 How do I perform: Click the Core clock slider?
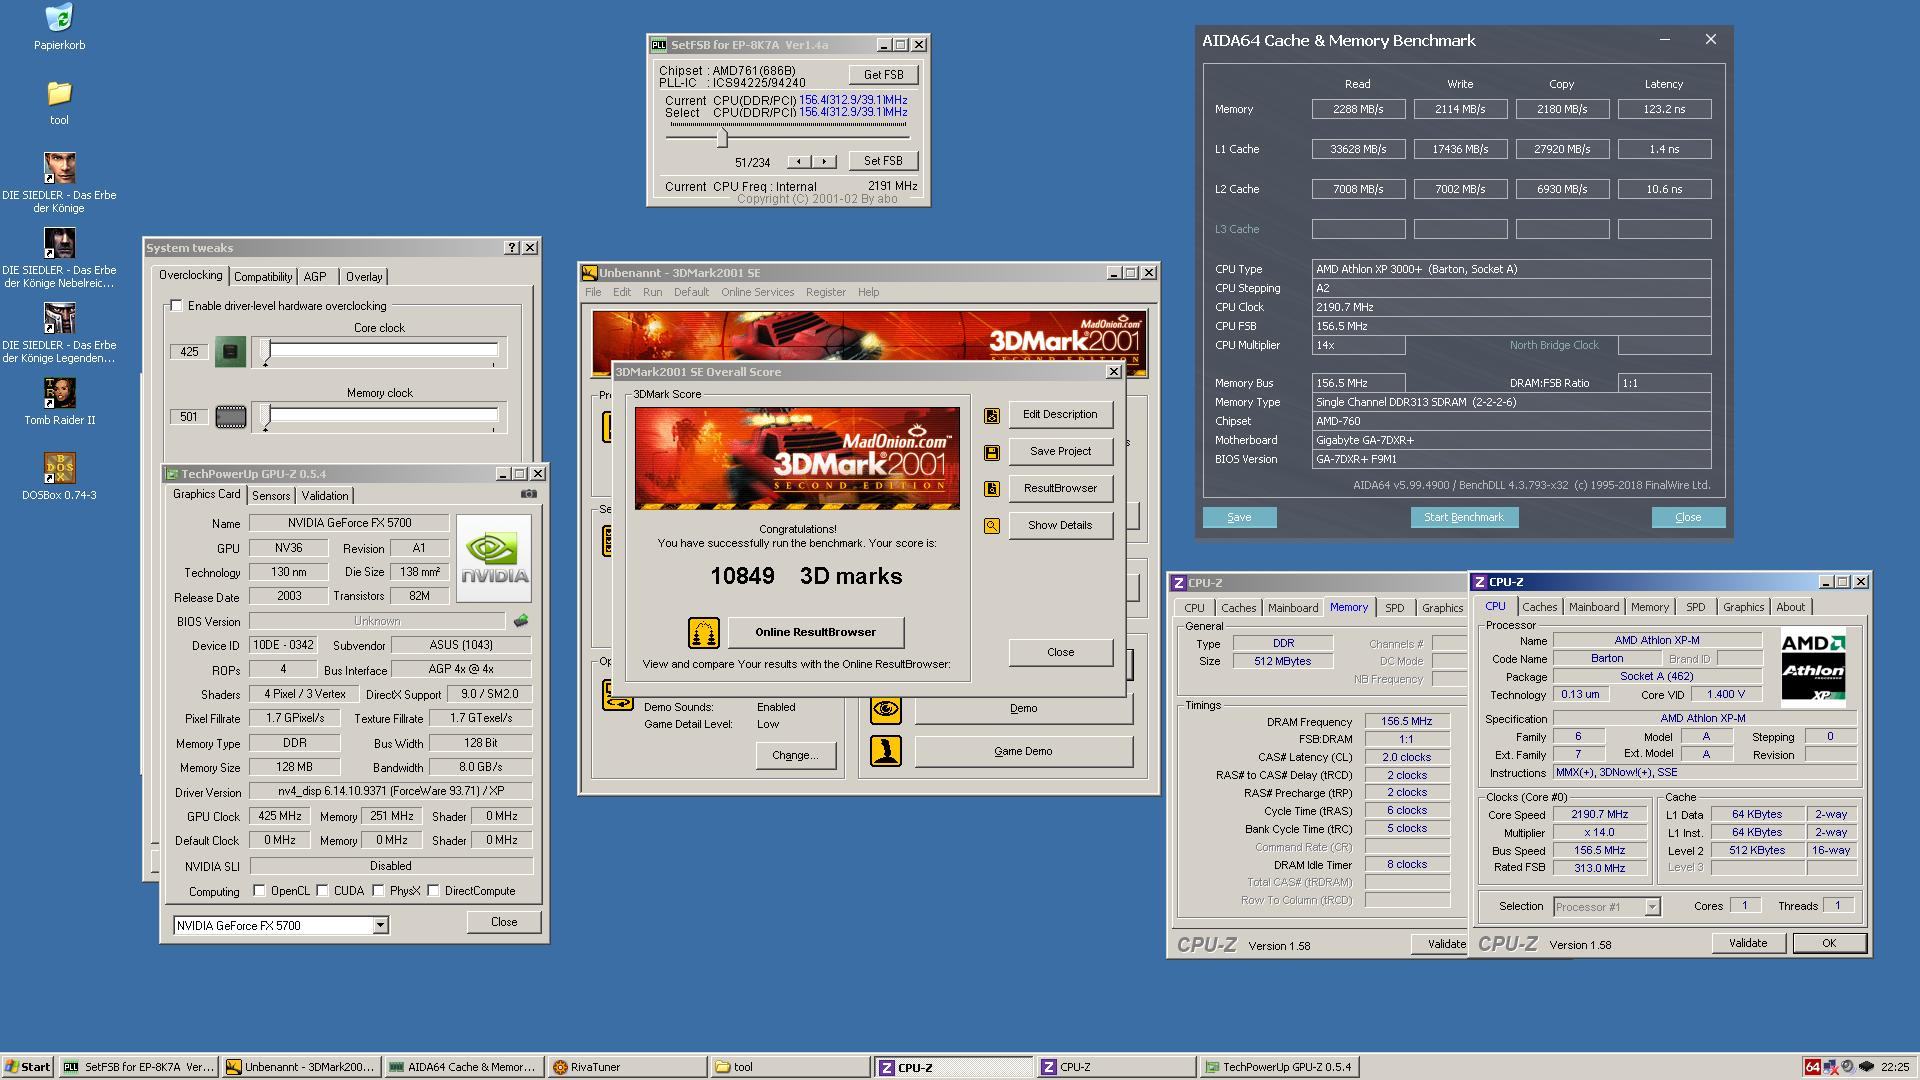(380, 350)
